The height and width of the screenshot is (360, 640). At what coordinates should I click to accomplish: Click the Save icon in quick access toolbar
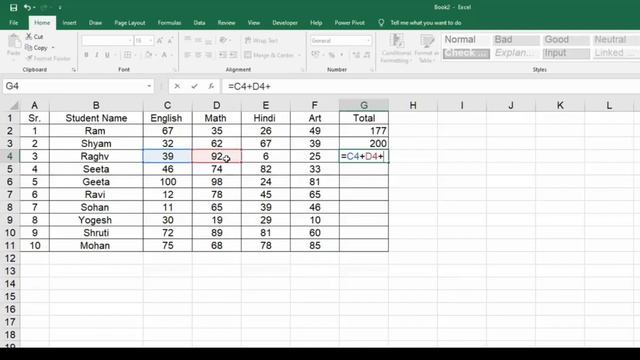point(13,7)
